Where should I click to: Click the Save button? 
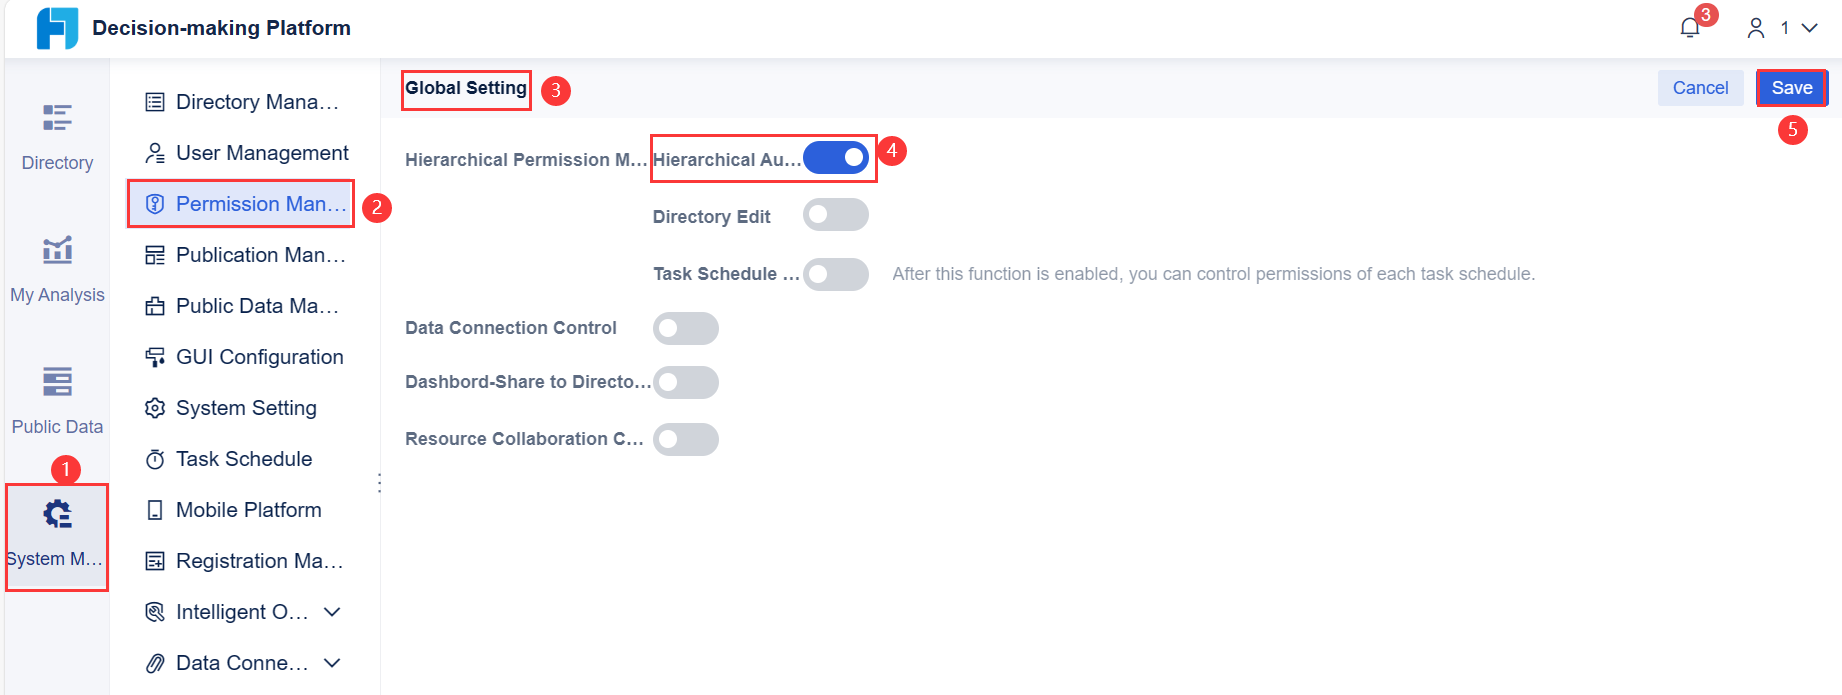pyautogui.click(x=1792, y=87)
